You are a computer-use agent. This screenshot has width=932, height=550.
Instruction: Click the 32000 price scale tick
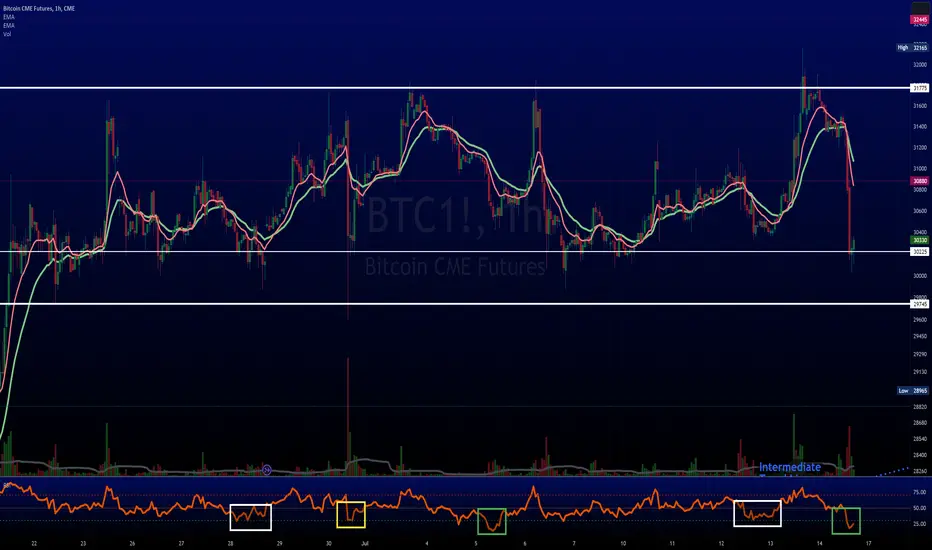pyautogui.click(x=920, y=65)
